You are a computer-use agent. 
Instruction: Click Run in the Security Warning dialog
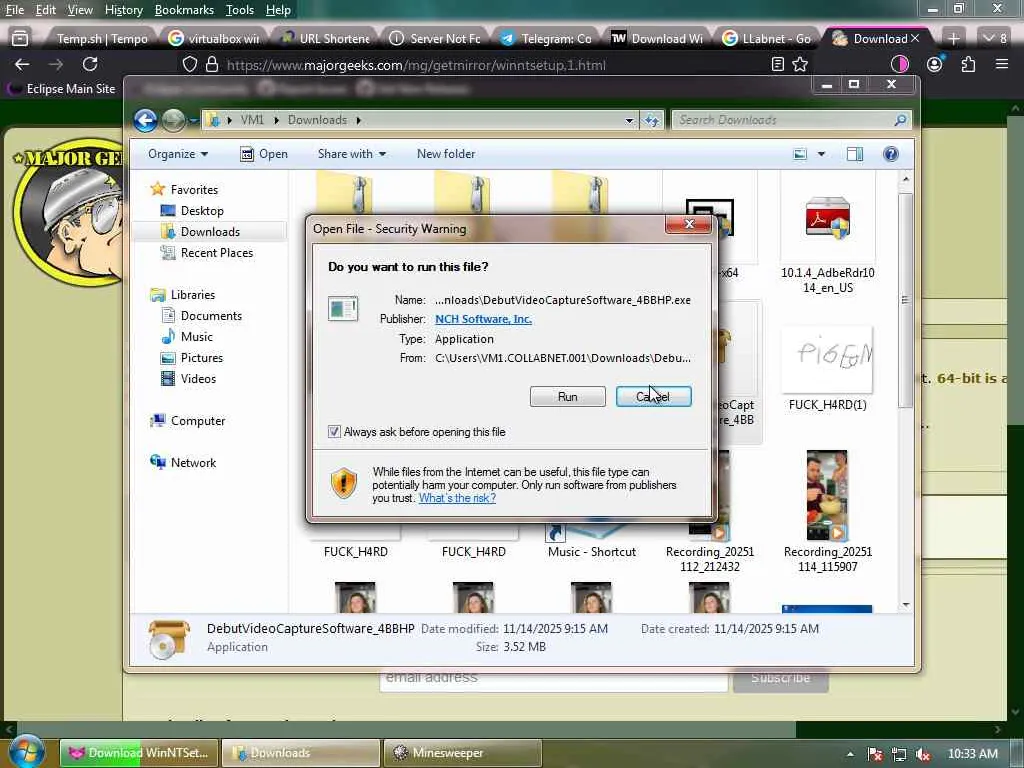(x=568, y=396)
